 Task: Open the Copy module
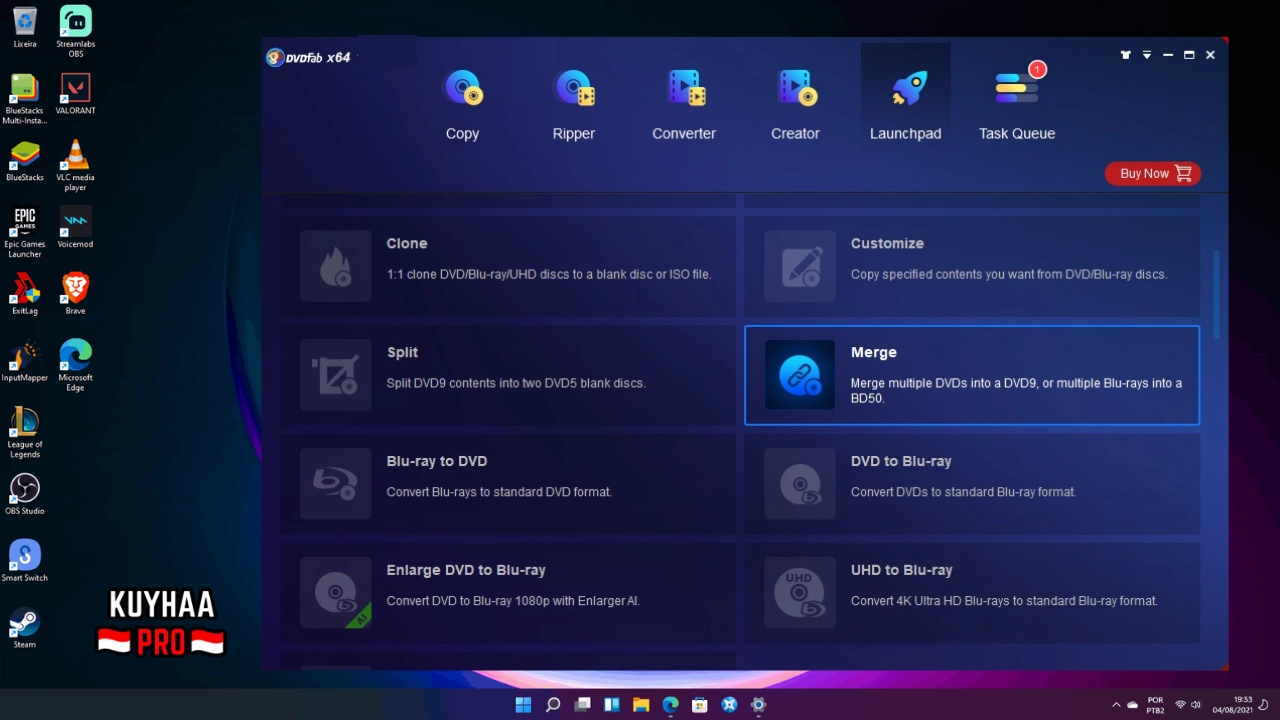coord(462,104)
